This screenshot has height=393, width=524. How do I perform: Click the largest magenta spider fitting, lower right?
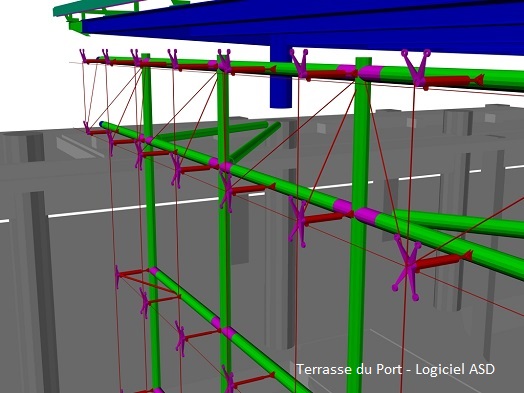[408, 267]
